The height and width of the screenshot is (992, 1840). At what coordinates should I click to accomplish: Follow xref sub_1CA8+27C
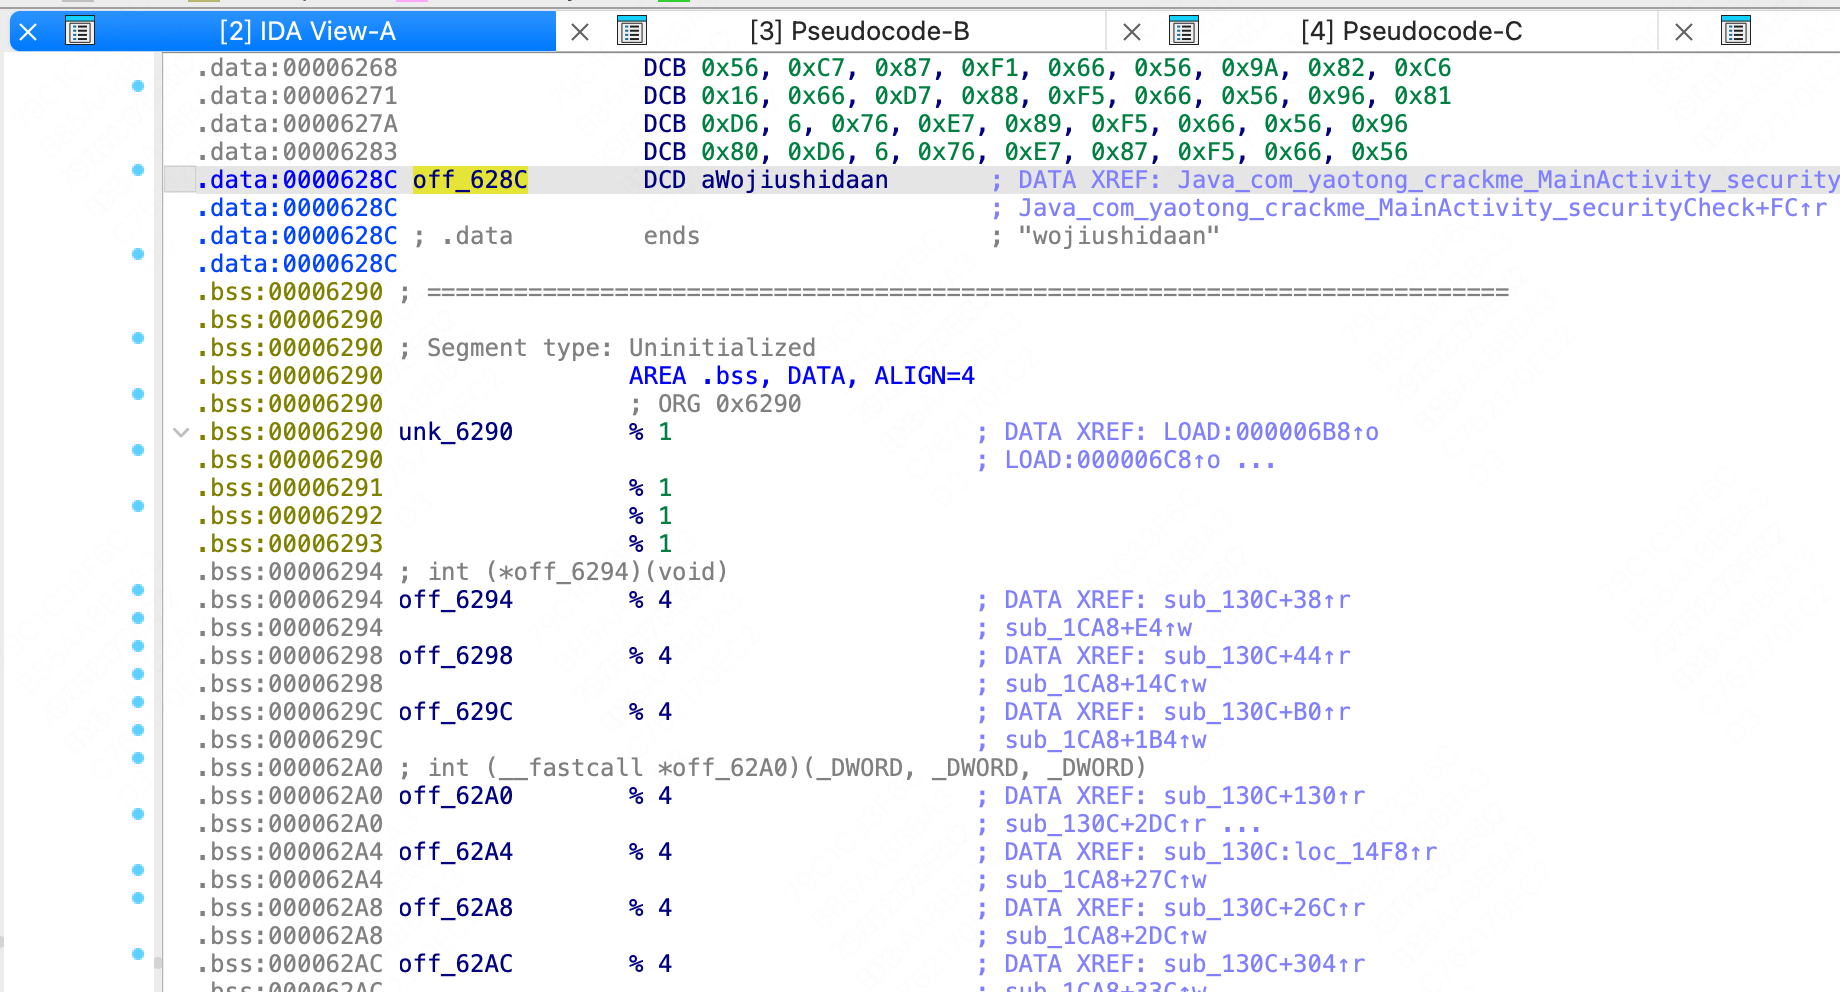tap(1105, 880)
